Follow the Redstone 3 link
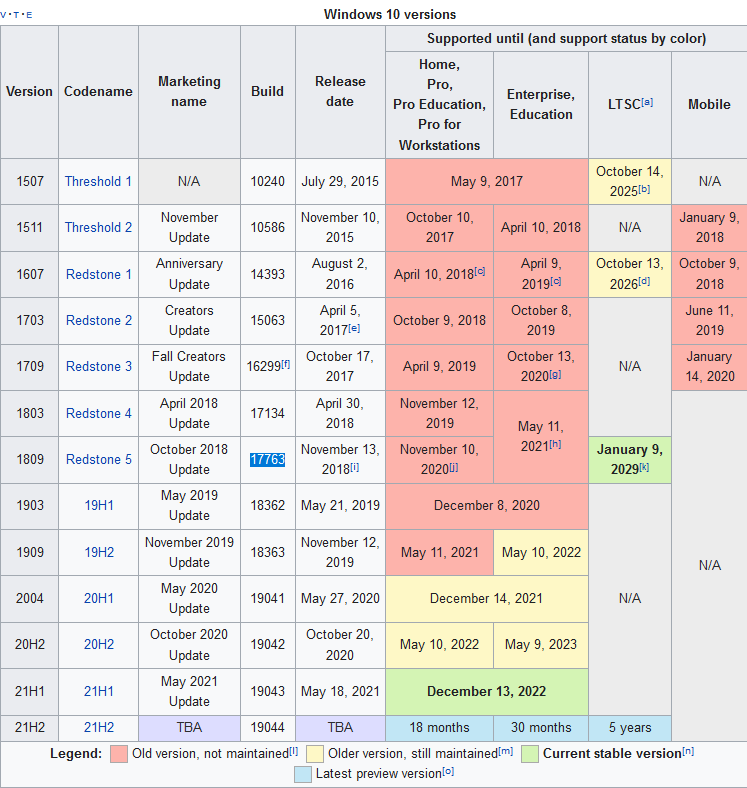The width and height of the screenshot is (747, 788). [x=99, y=366]
